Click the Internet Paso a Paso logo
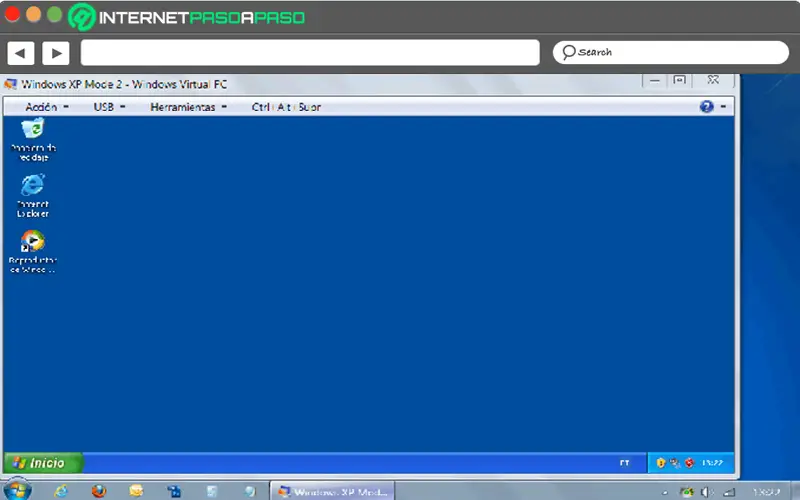Viewport: 800px width, 500px height. 187,17
